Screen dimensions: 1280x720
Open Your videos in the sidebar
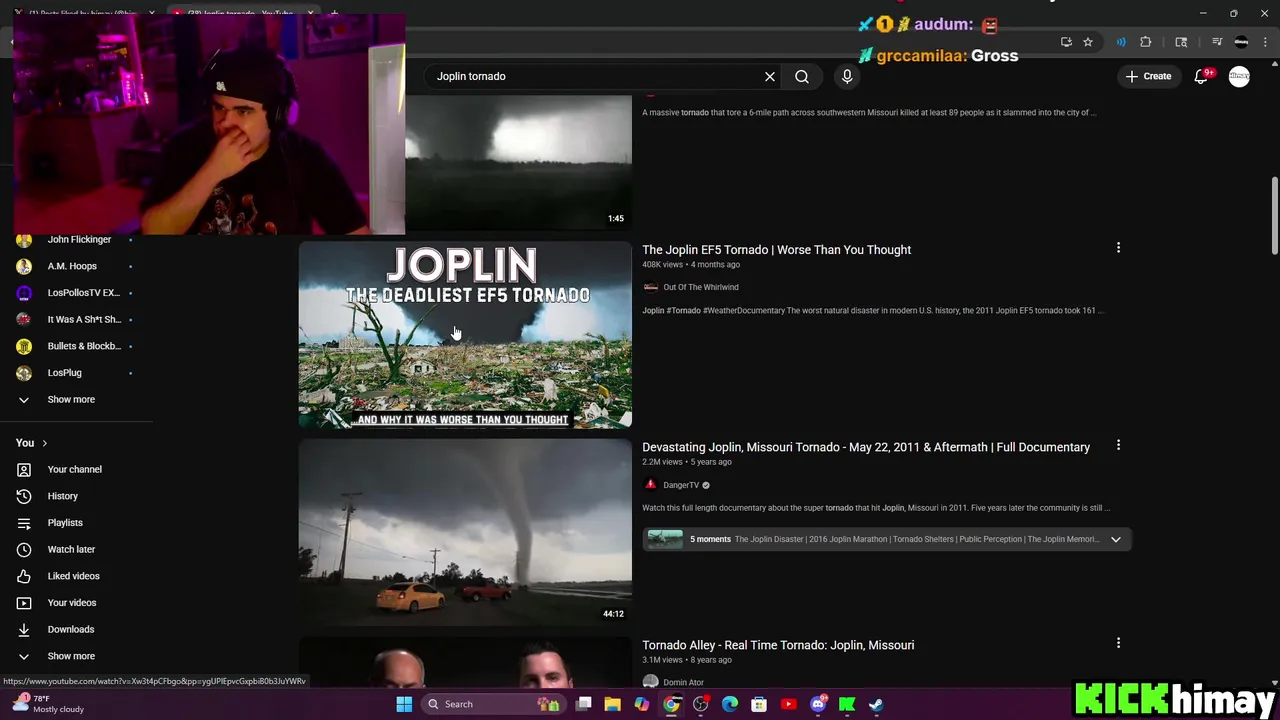coord(72,603)
